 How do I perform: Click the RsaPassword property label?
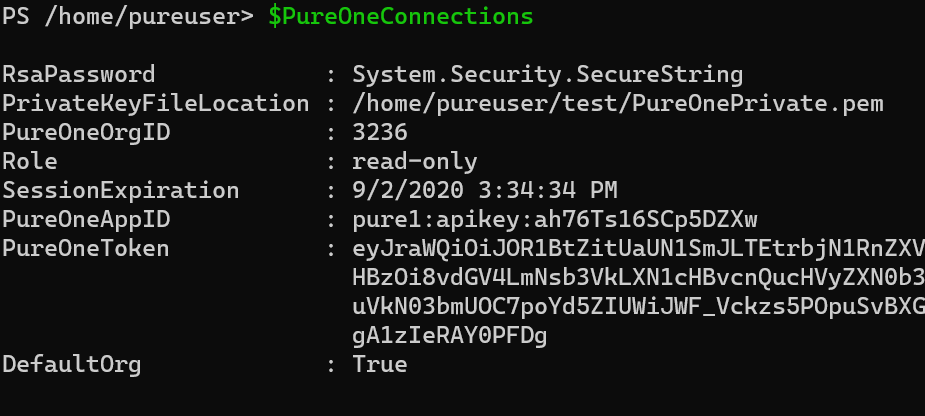78,74
